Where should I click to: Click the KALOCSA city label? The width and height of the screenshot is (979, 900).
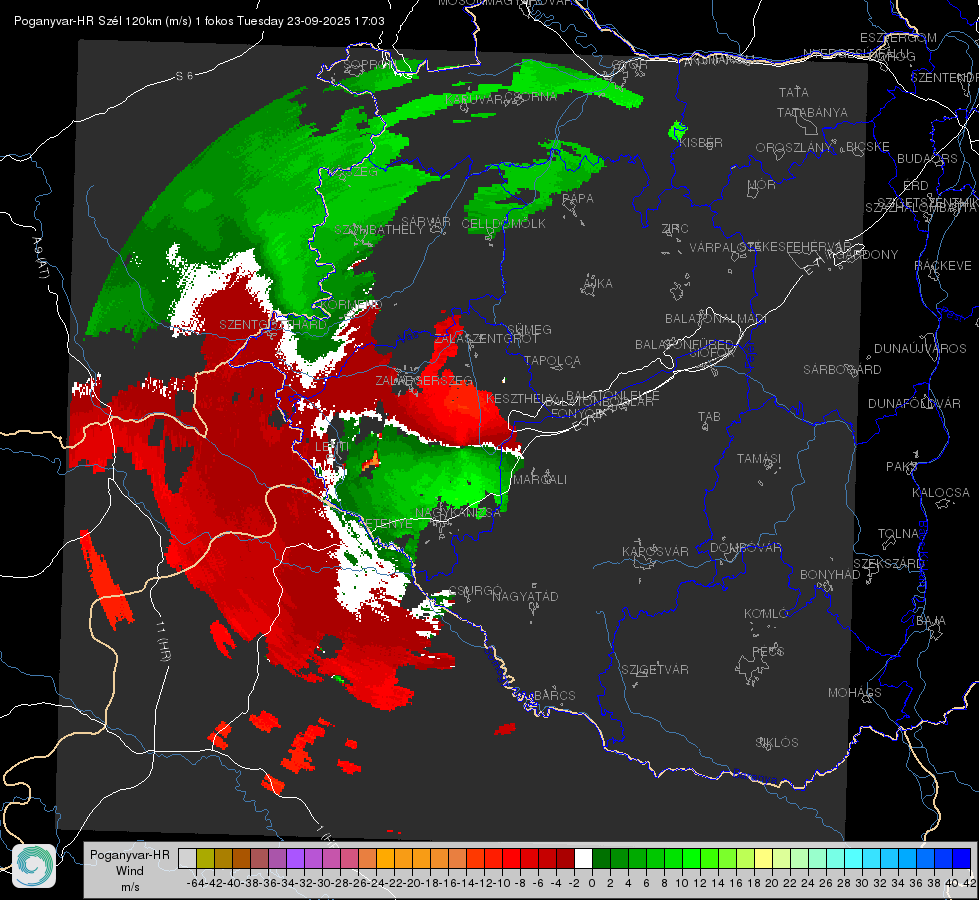point(940,493)
